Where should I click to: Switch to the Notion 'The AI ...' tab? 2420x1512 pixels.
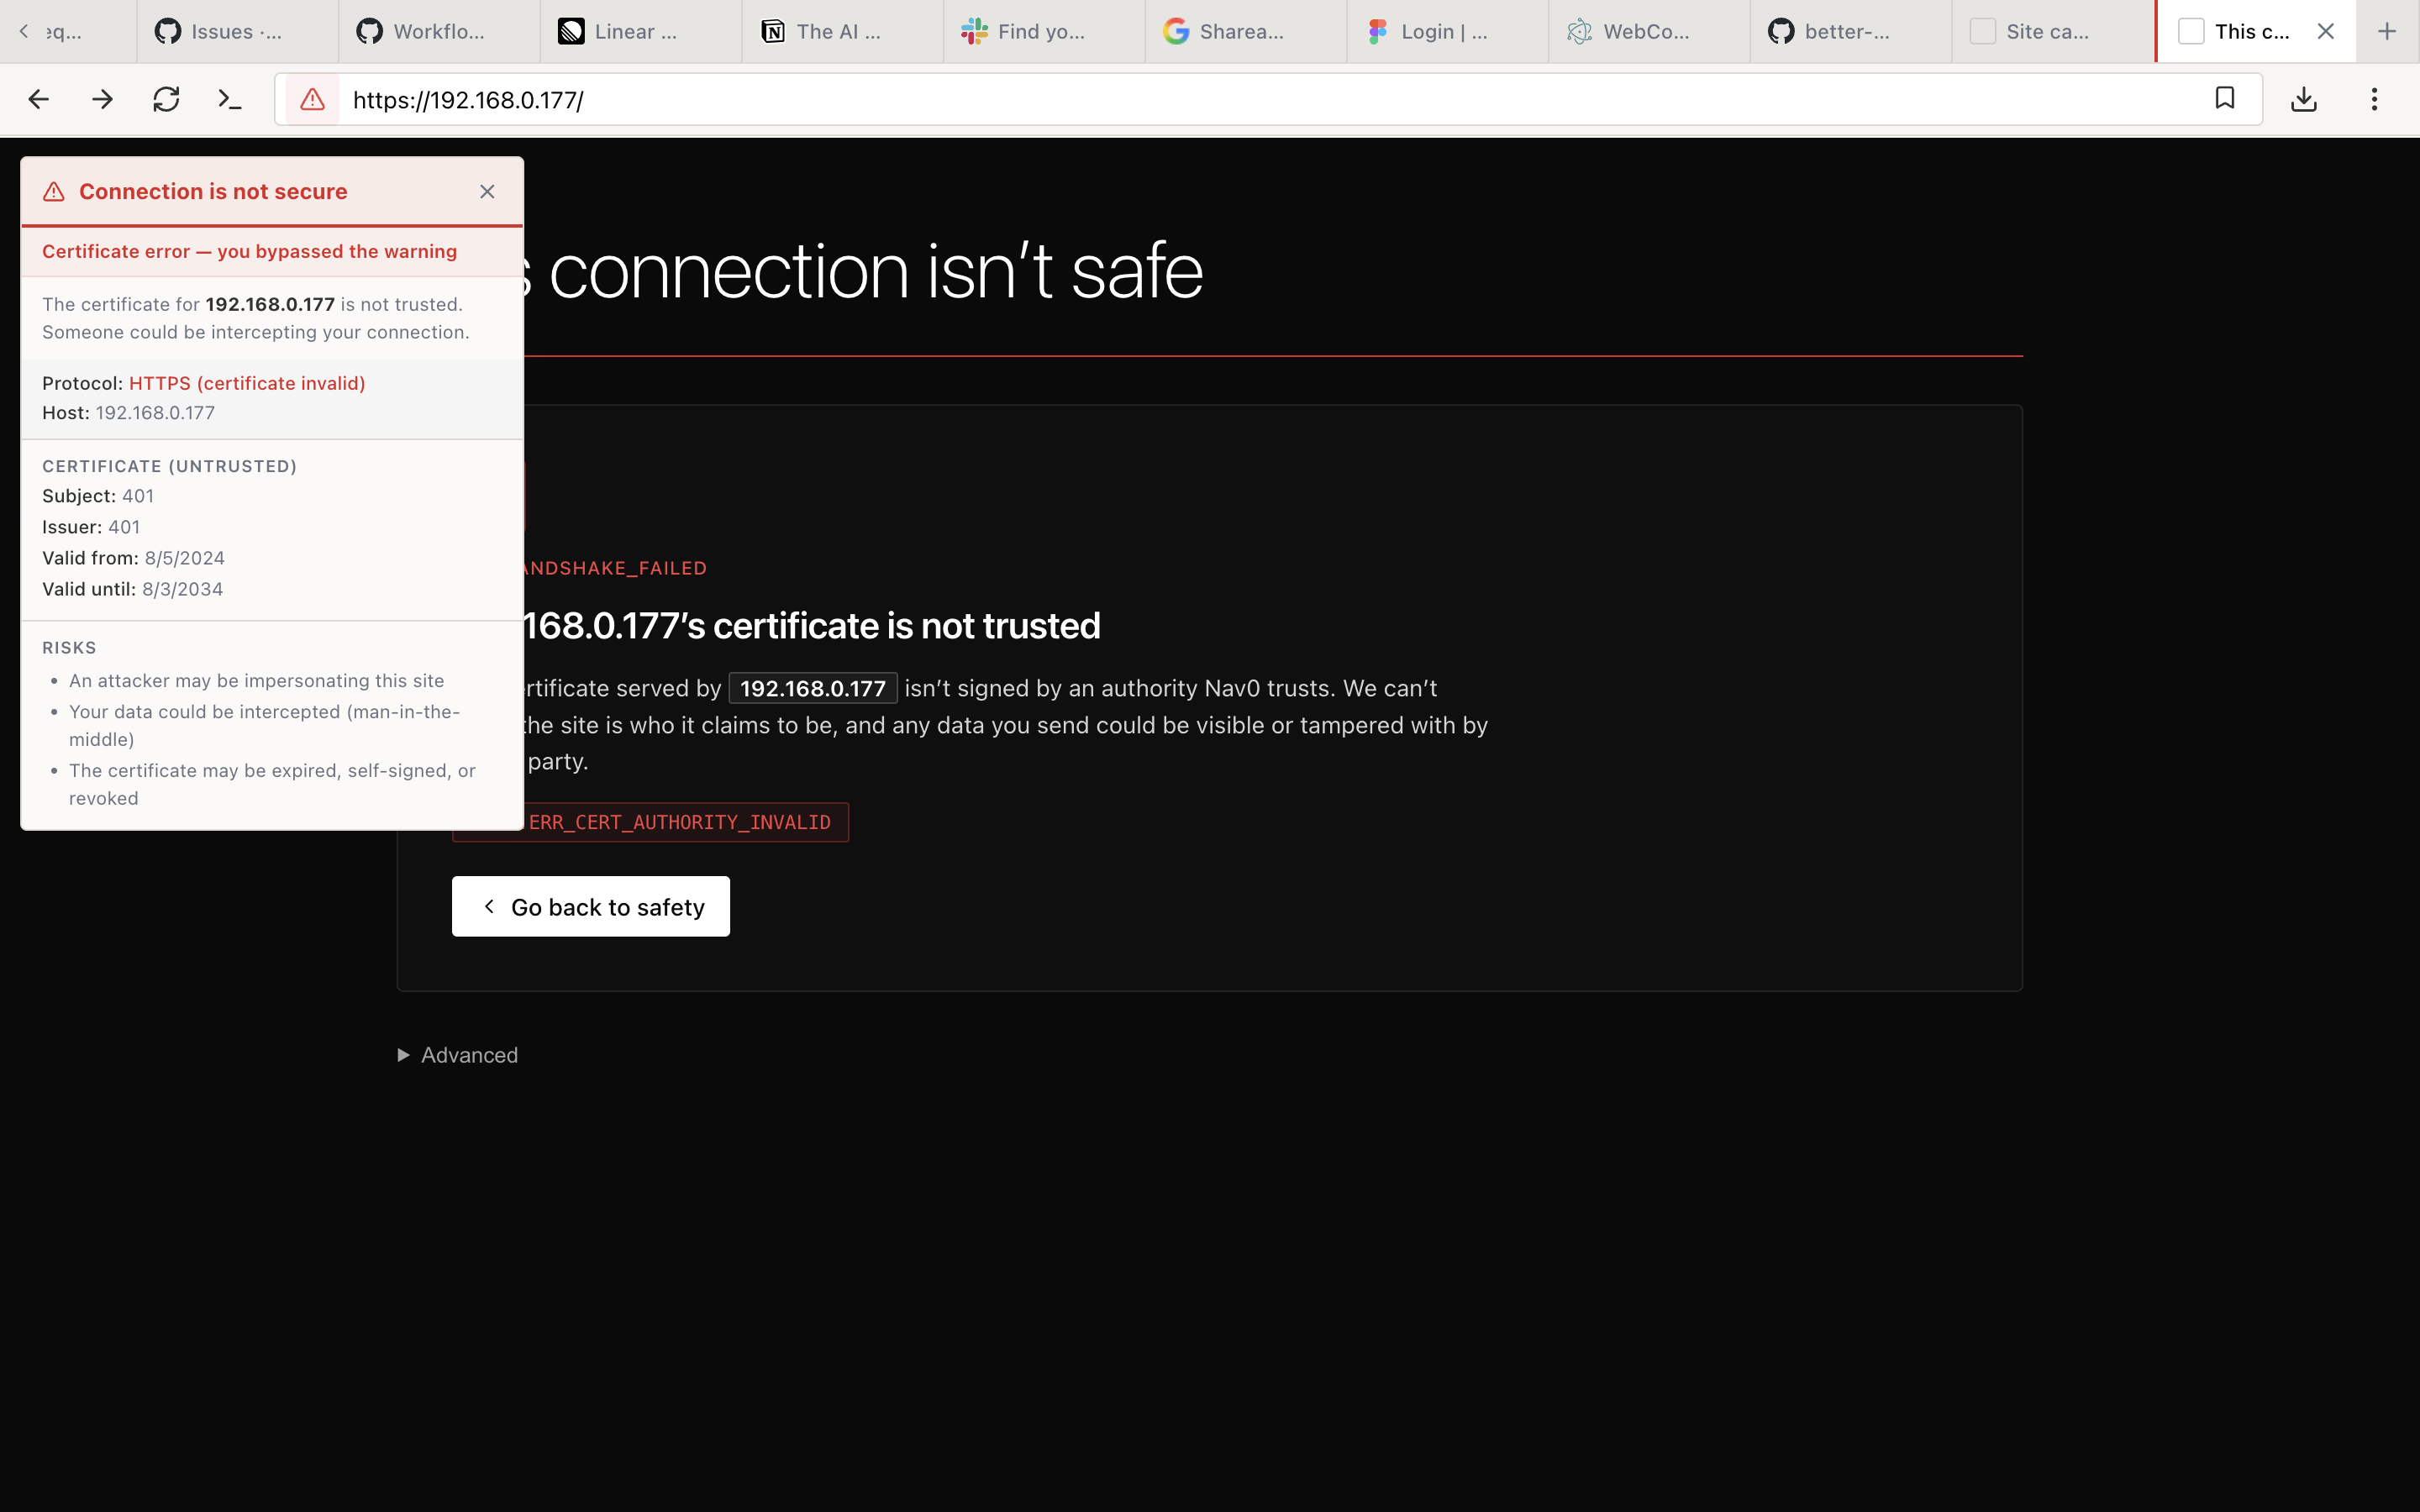(842, 32)
